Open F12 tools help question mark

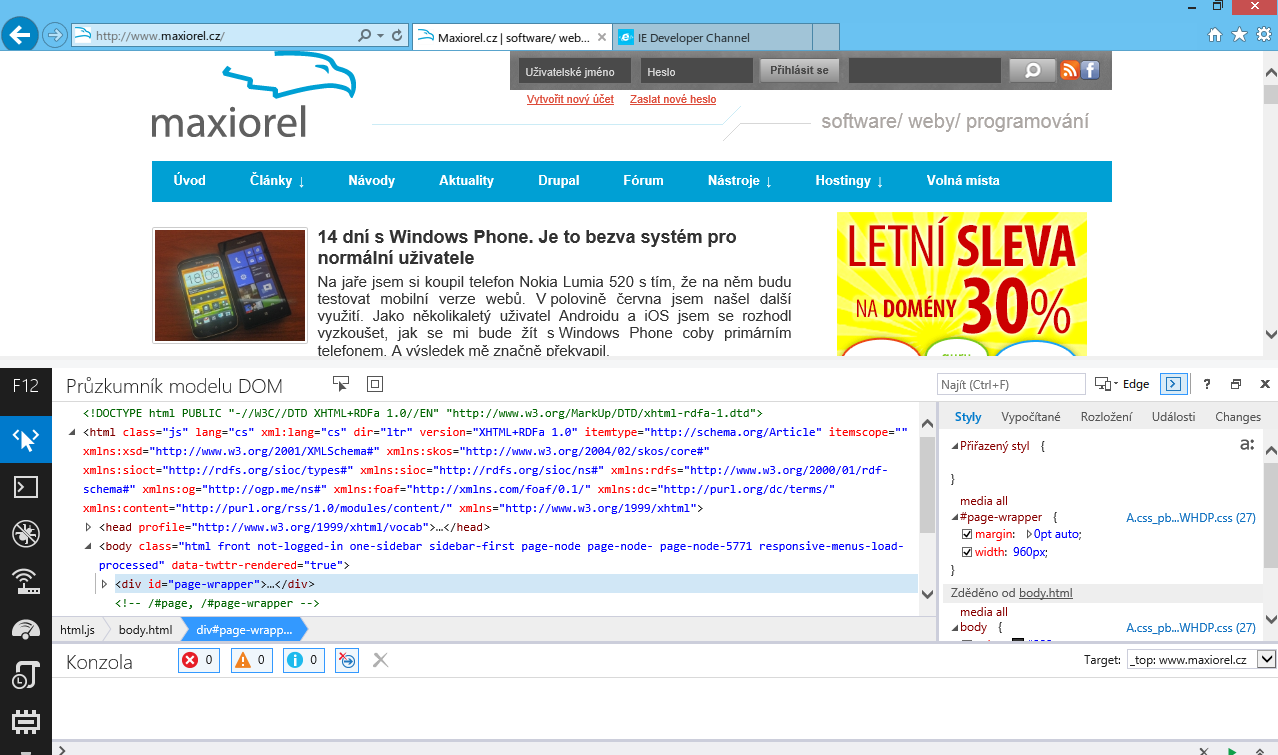click(1207, 384)
